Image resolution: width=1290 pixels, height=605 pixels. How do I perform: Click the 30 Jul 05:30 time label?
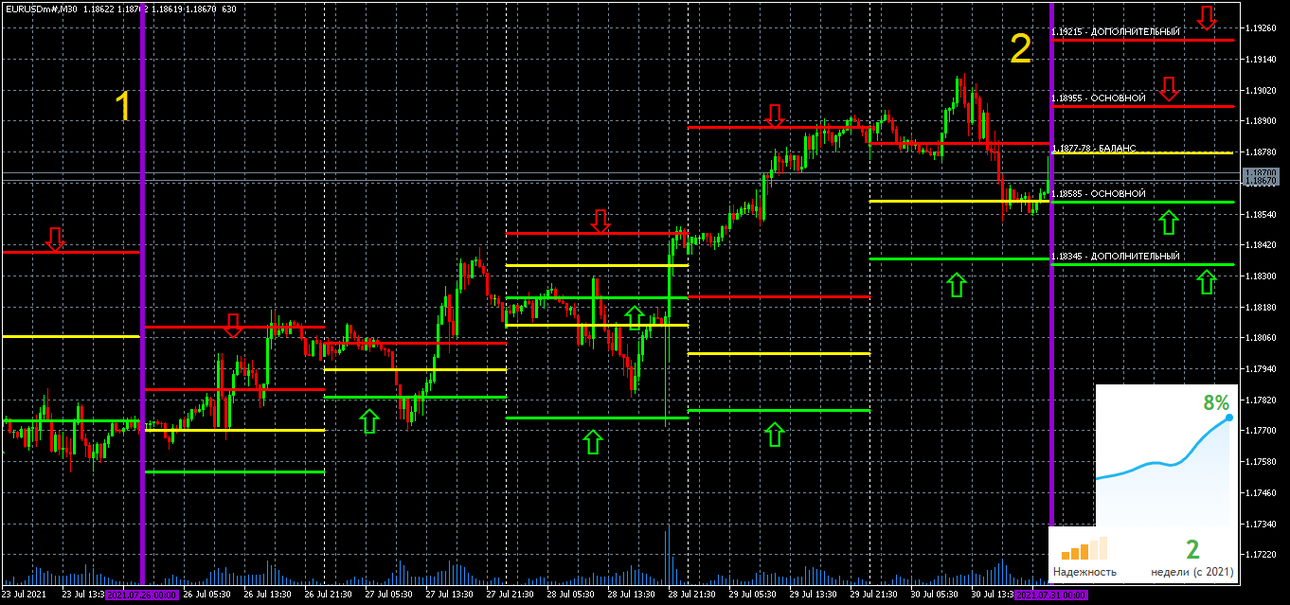click(935, 596)
